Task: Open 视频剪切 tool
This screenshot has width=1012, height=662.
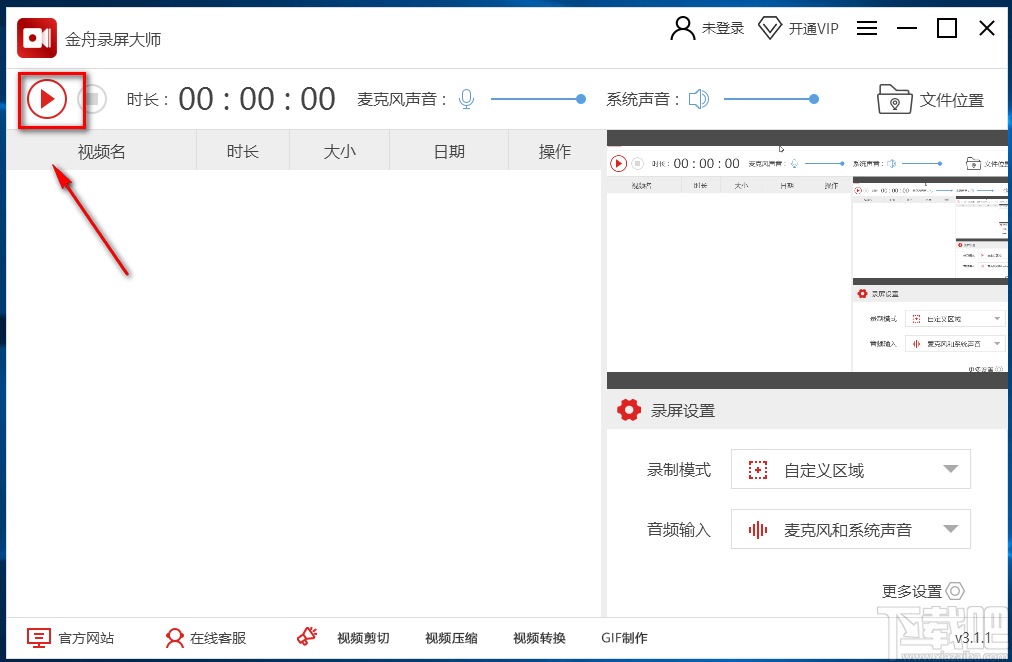Action: point(363,638)
